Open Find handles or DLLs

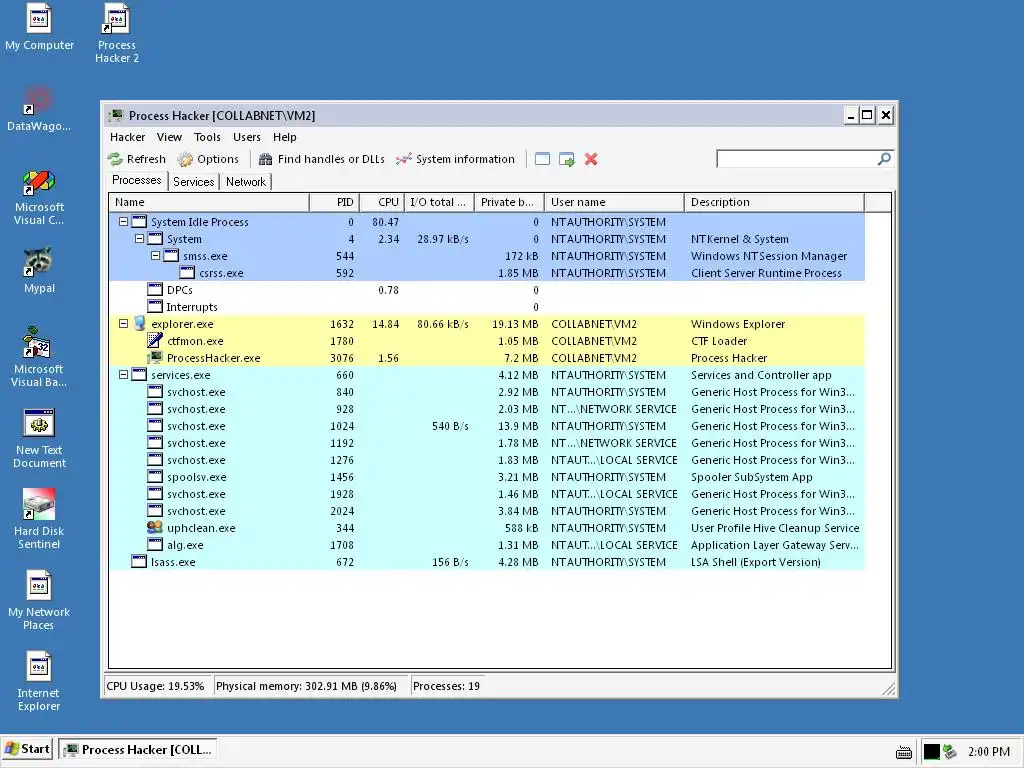(x=321, y=159)
